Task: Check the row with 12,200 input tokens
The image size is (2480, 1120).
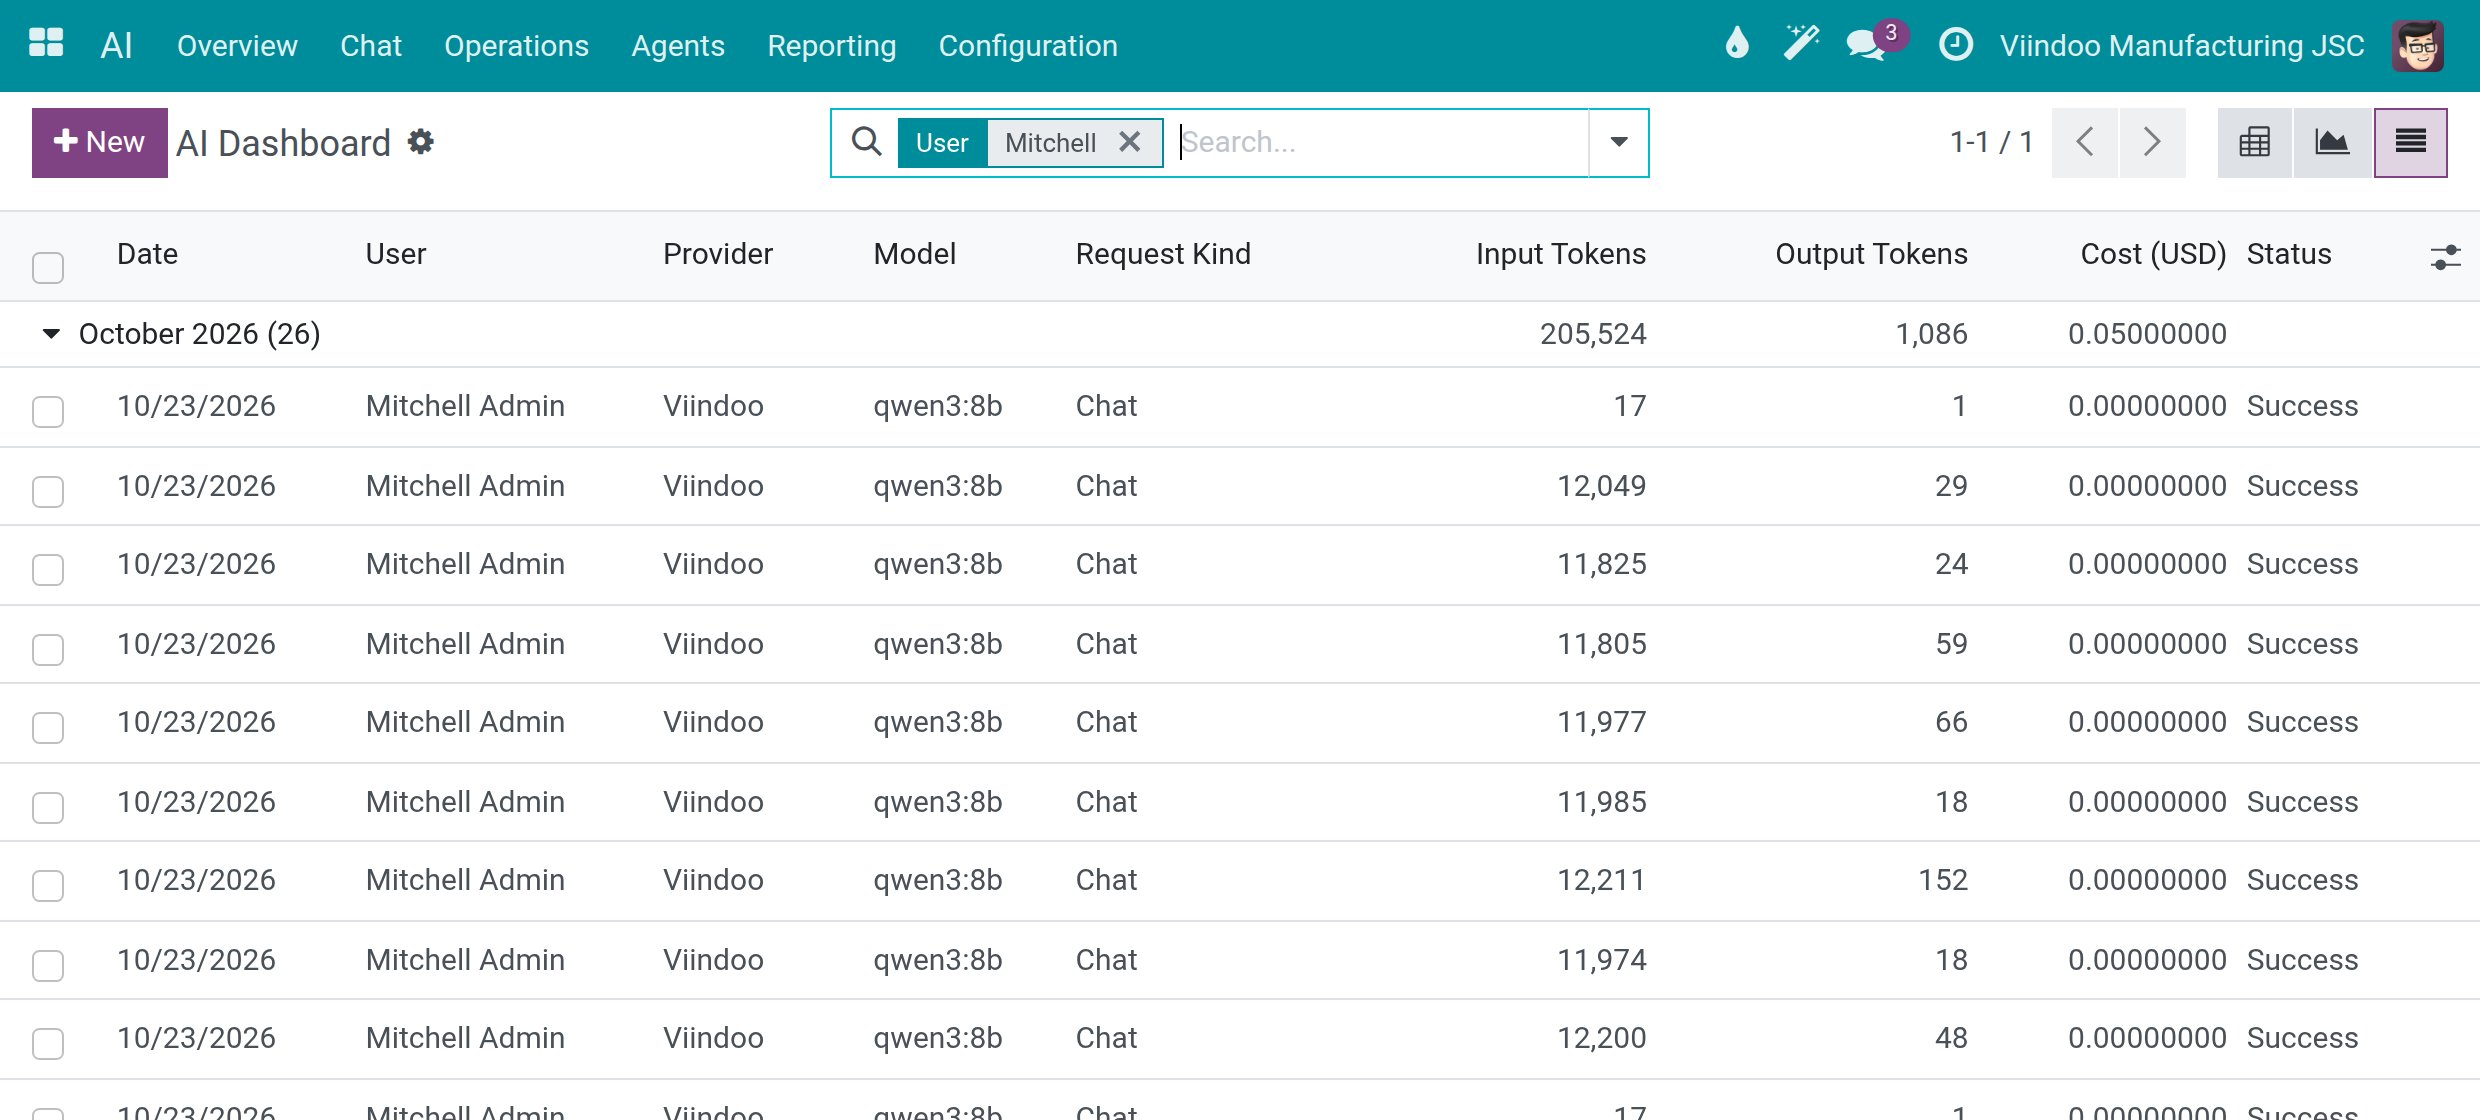Action: click(x=48, y=1043)
